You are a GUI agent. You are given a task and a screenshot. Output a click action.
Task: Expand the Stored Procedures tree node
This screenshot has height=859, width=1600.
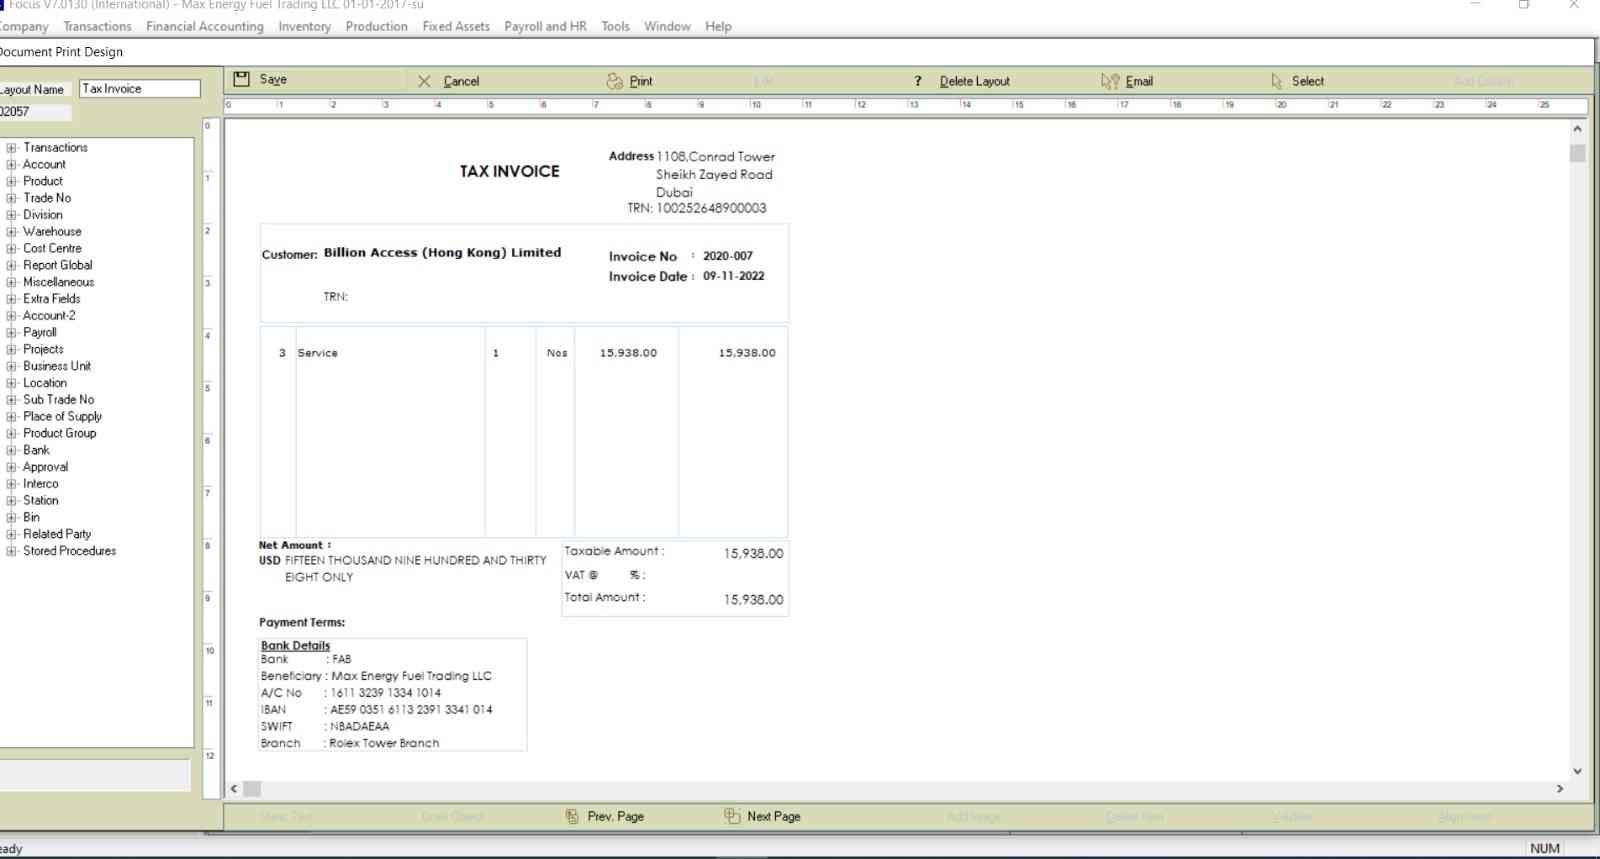12,551
